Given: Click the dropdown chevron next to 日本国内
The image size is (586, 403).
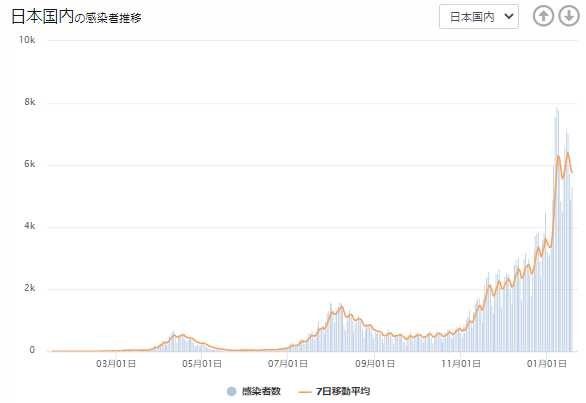Looking at the screenshot, I should (509, 16).
